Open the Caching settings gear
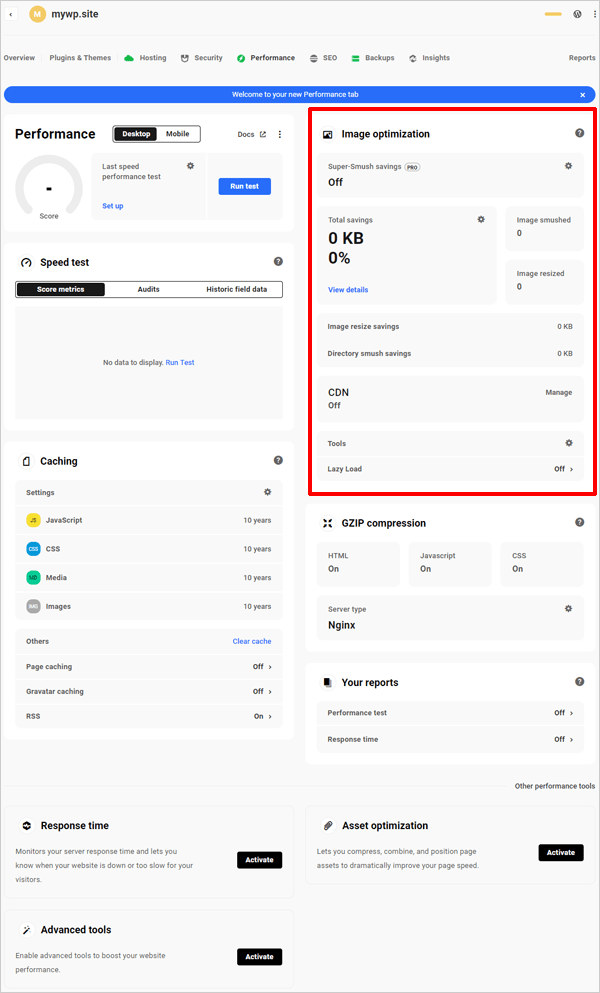Screen dimensions: 600x993 click(267, 492)
